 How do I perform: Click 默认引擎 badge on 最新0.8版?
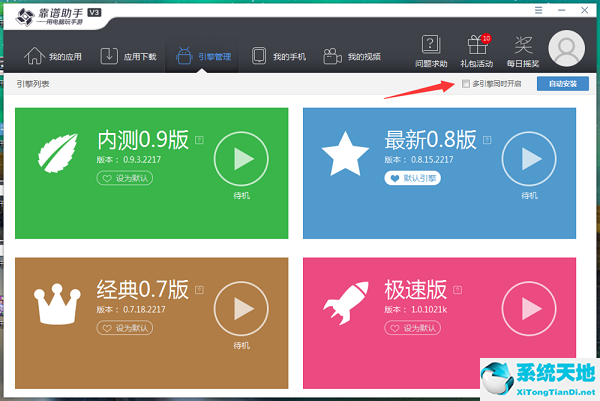click(412, 178)
